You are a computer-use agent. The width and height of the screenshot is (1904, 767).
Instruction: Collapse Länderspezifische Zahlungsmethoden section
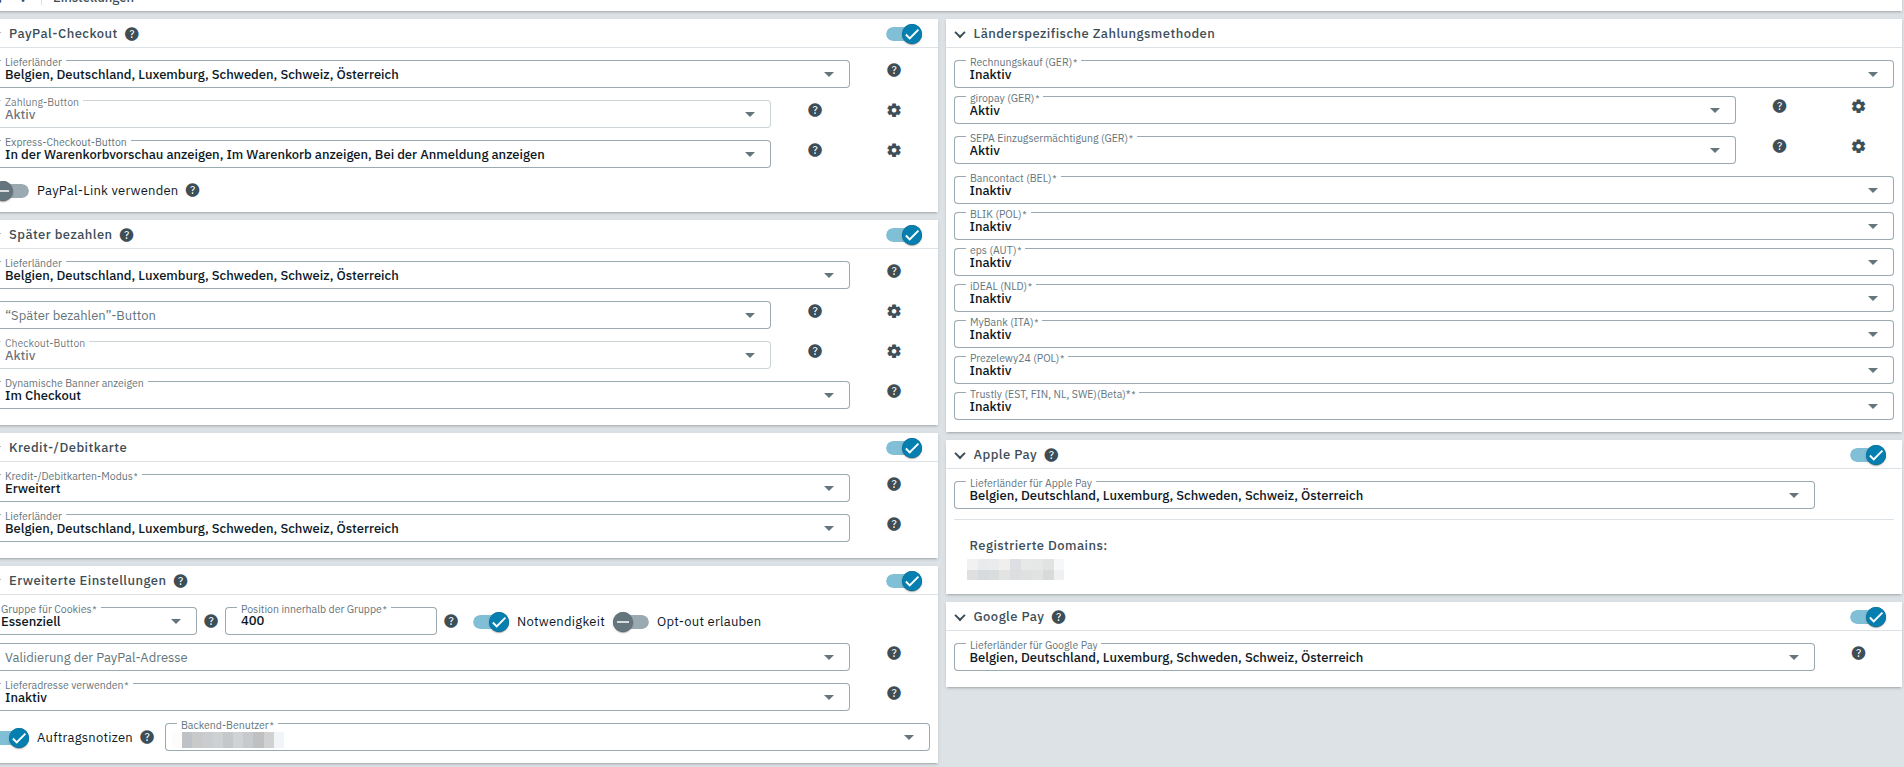960,34
